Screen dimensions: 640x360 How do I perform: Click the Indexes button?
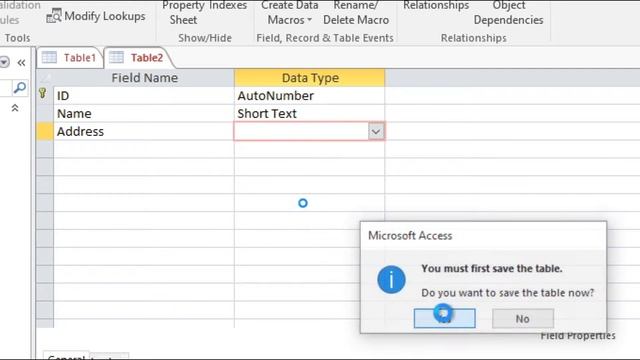[x=228, y=6]
